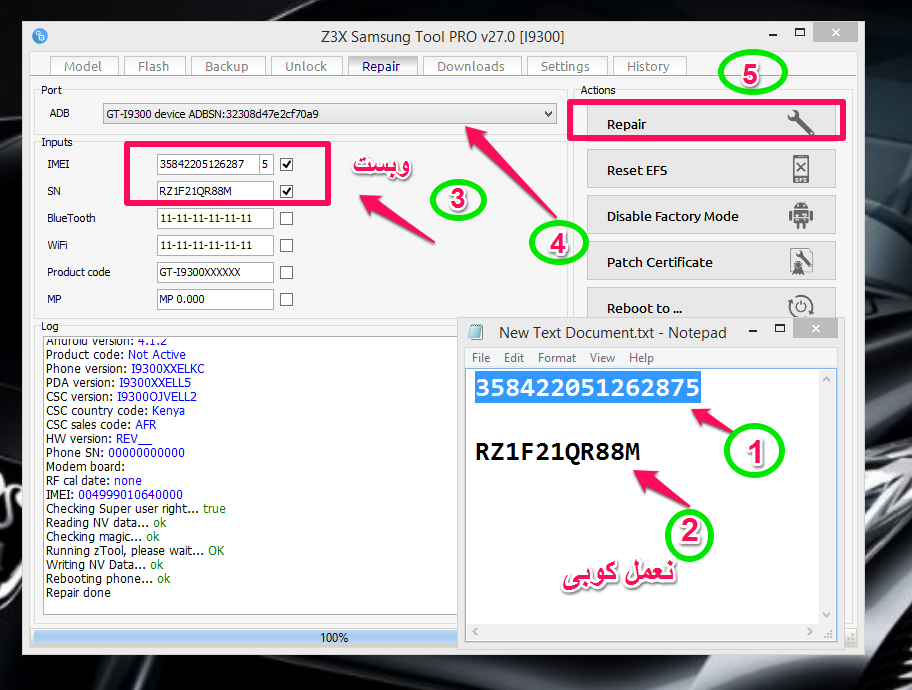Click the Disable Factory Mode button
The height and width of the screenshot is (690, 912).
pos(711,215)
